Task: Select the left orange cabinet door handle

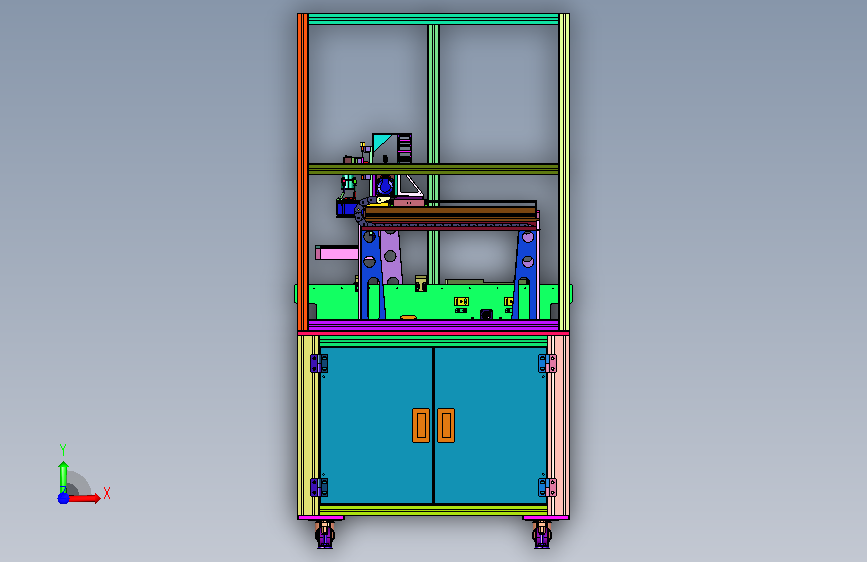Action: click(x=421, y=425)
